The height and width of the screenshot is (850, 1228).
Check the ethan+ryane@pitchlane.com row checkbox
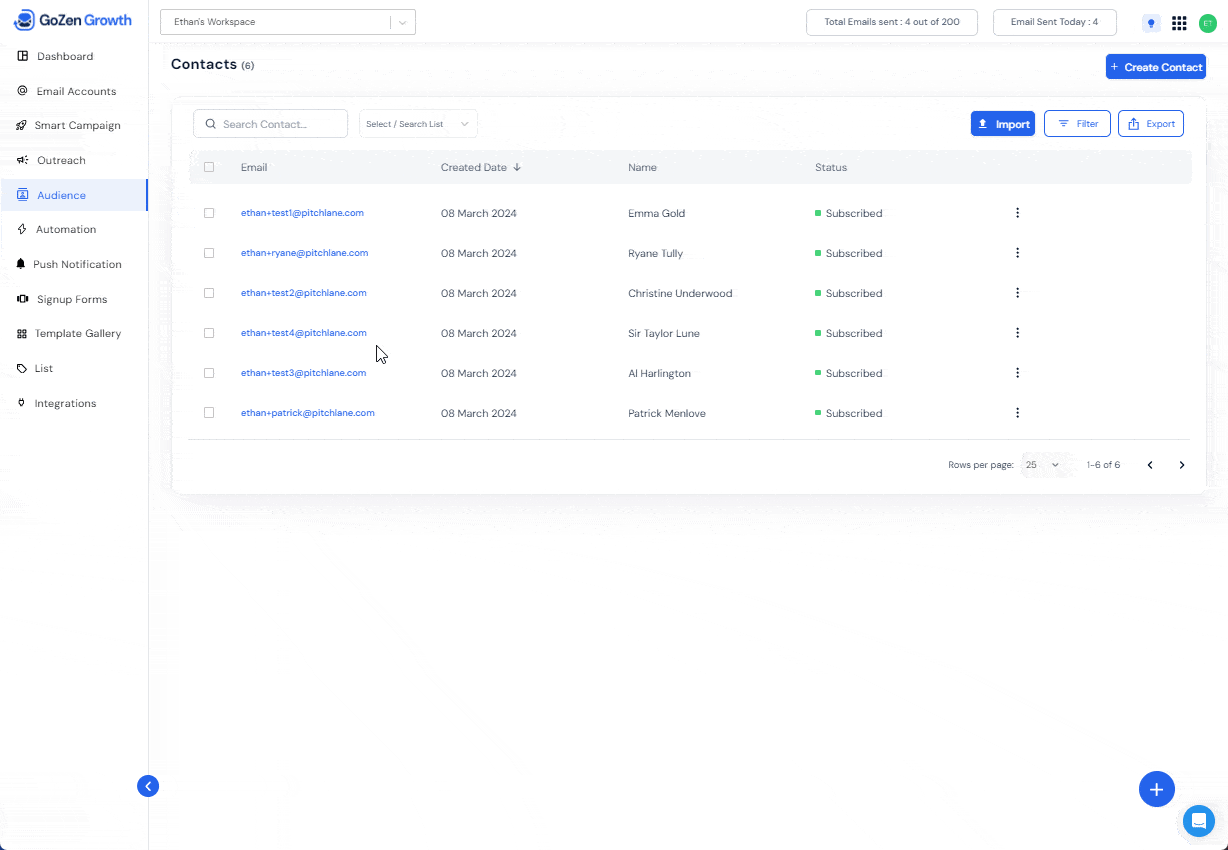pyautogui.click(x=209, y=253)
